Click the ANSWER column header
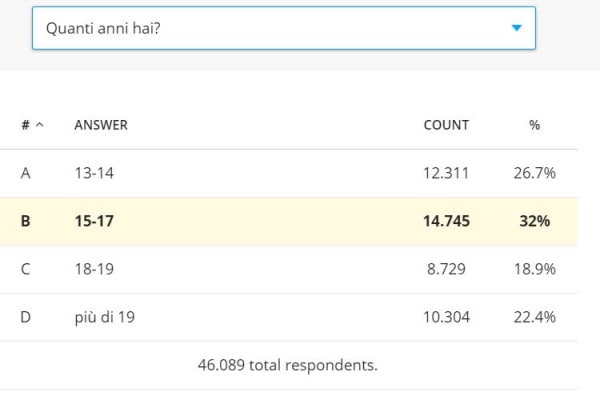Image resolution: width=600 pixels, height=400 pixels. point(100,125)
